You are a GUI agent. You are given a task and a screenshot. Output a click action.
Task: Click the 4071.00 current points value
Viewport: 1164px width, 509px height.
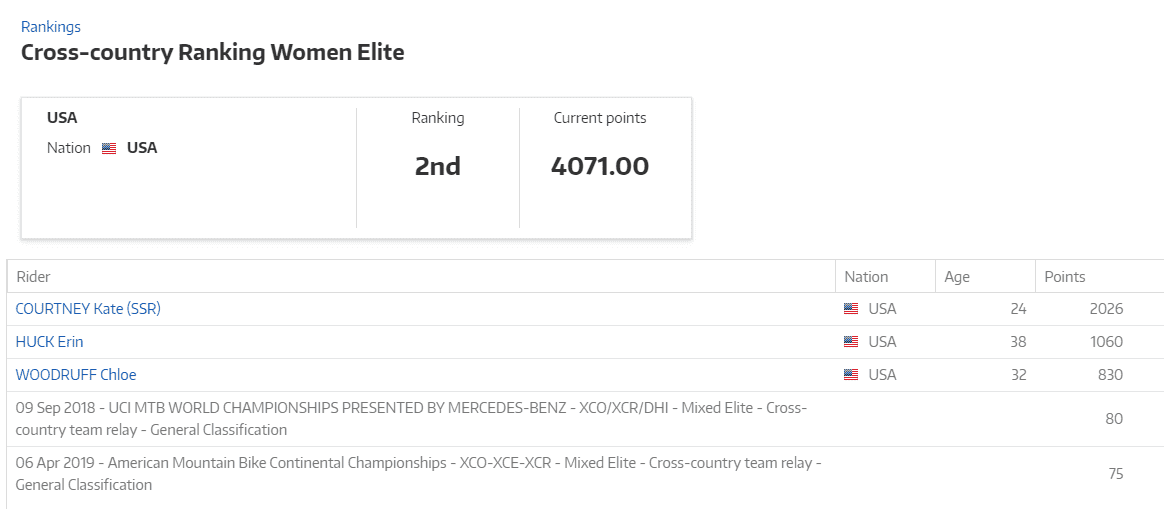coord(600,166)
